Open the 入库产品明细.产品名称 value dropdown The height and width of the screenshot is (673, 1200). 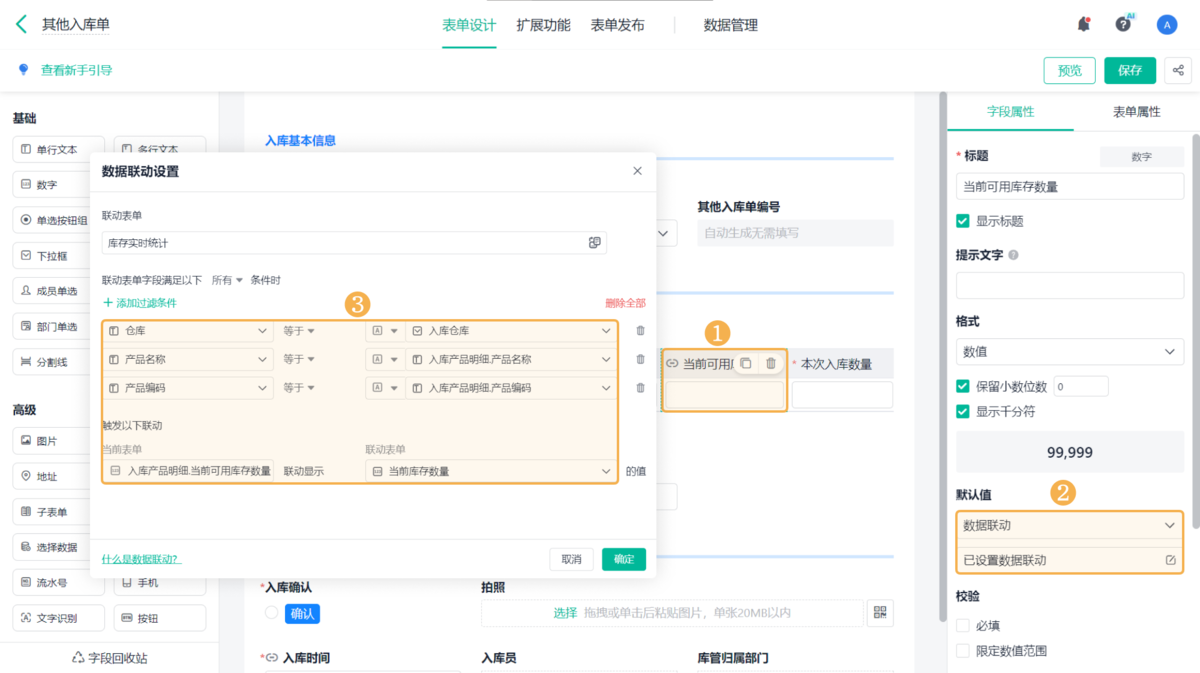coord(511,360)
